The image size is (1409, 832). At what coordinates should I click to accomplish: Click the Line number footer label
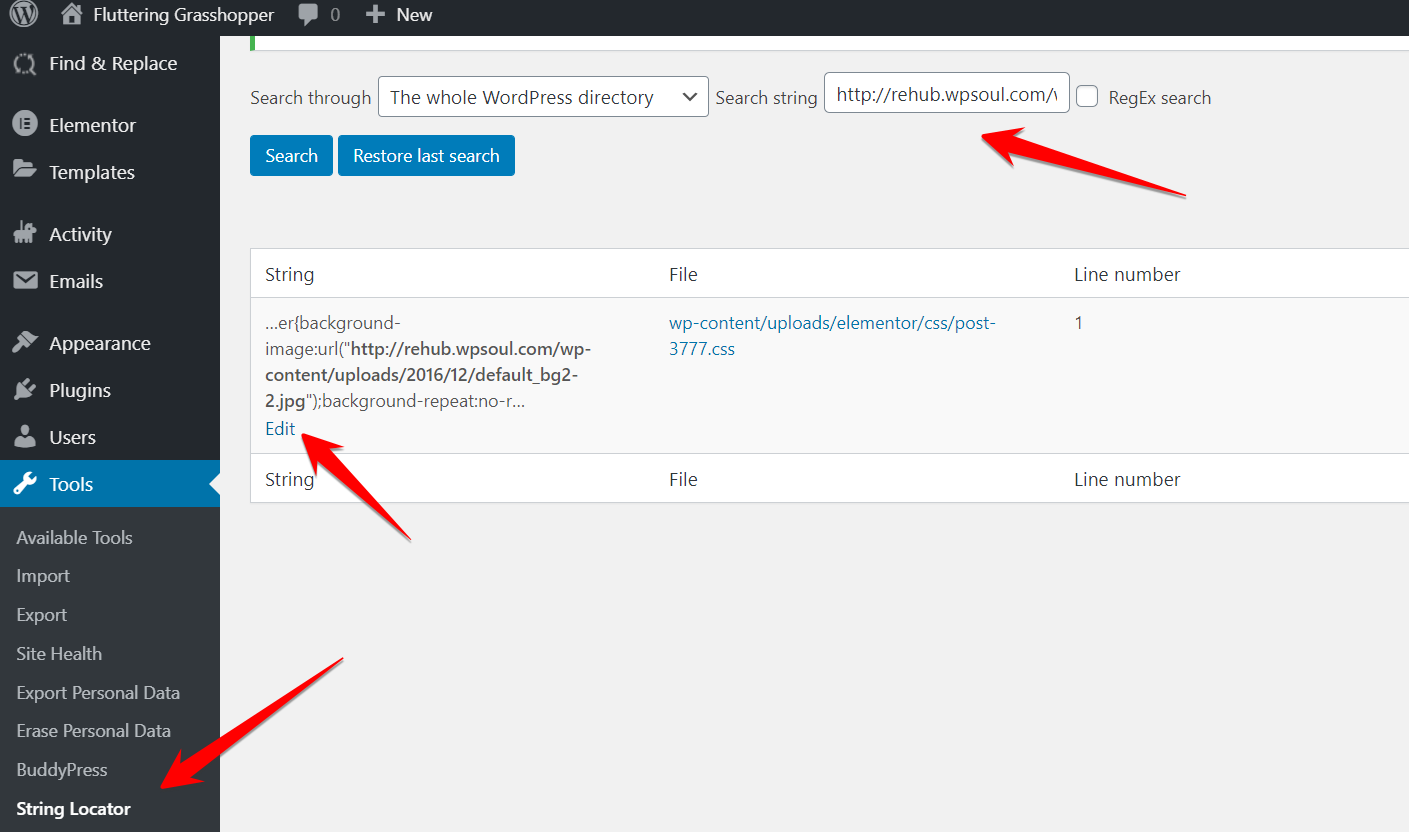pos(1127,479)
